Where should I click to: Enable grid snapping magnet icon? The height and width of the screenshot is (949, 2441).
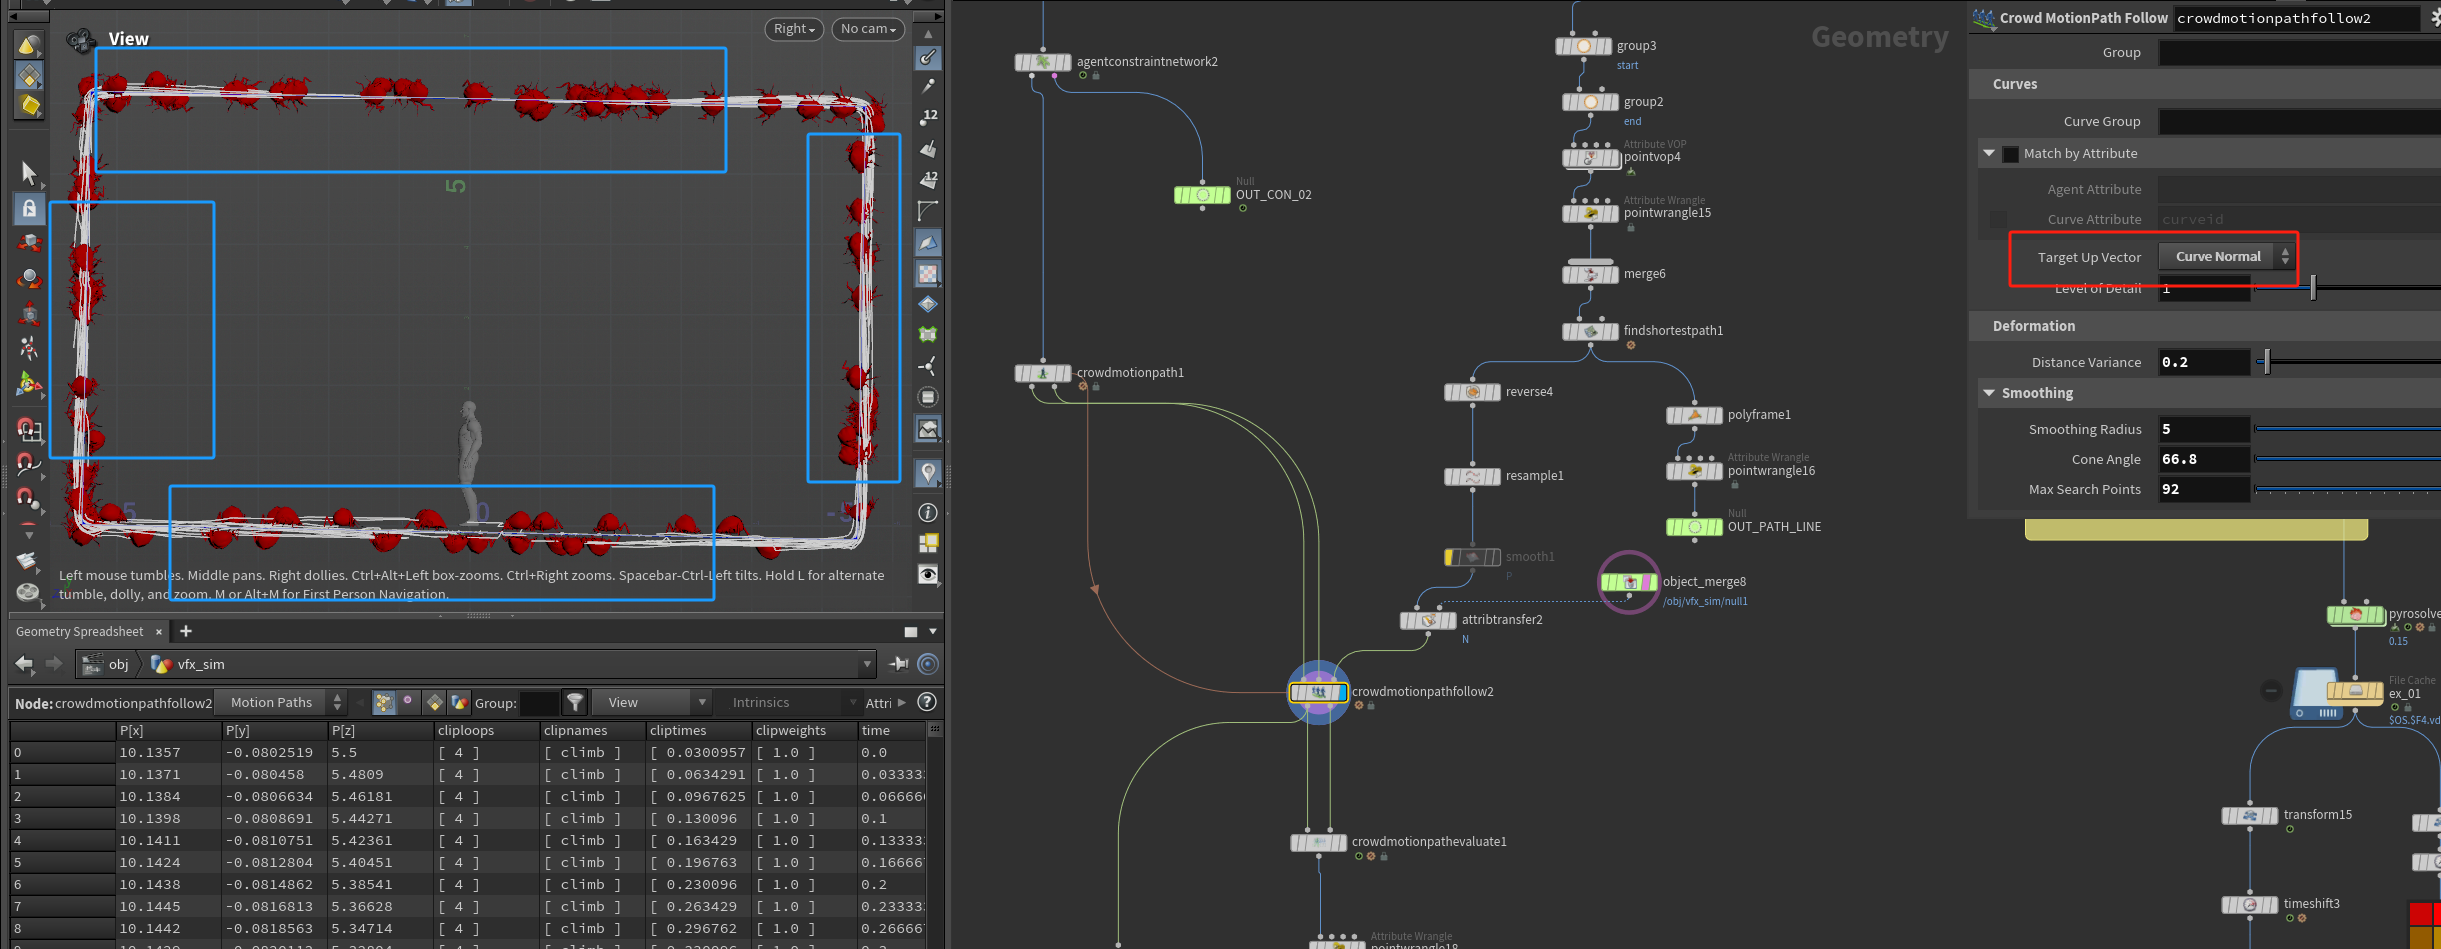tap(29, 429)
